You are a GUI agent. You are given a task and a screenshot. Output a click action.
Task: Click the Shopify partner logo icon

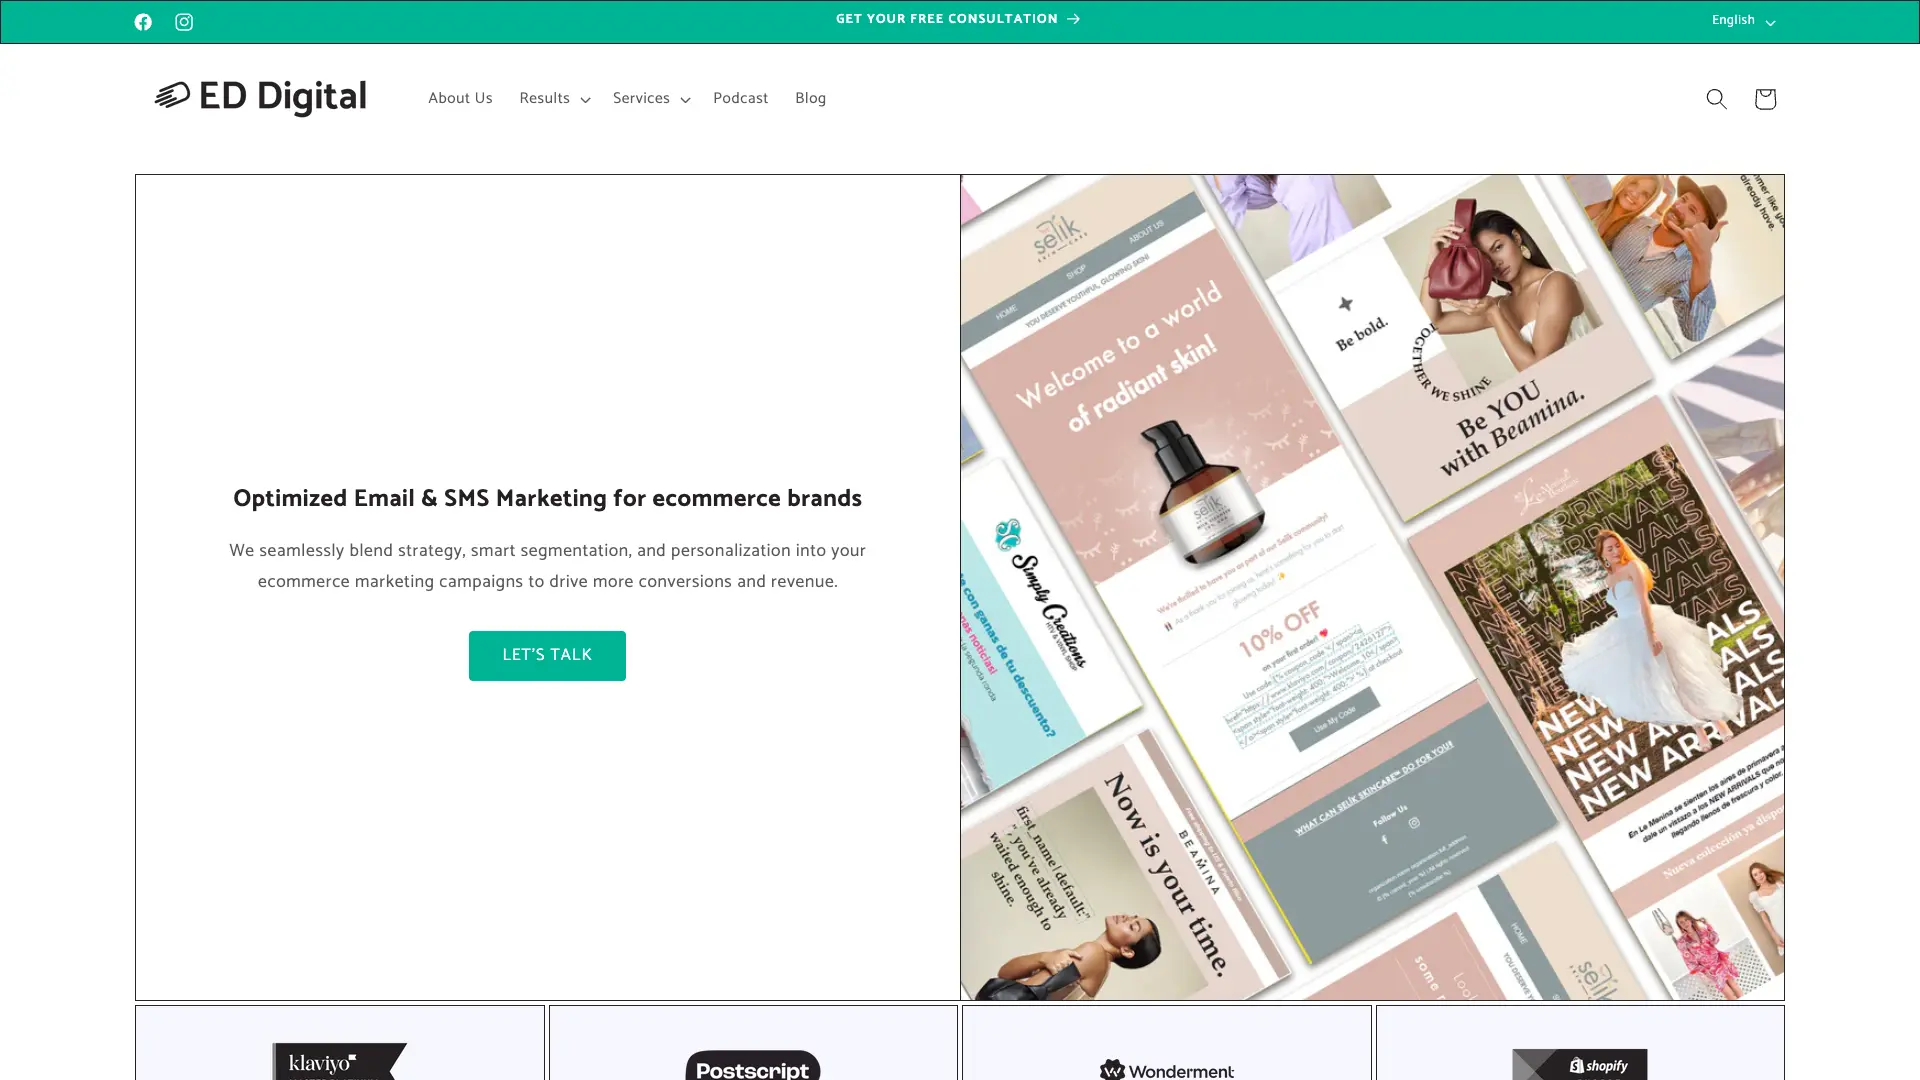point(1580,1065)
